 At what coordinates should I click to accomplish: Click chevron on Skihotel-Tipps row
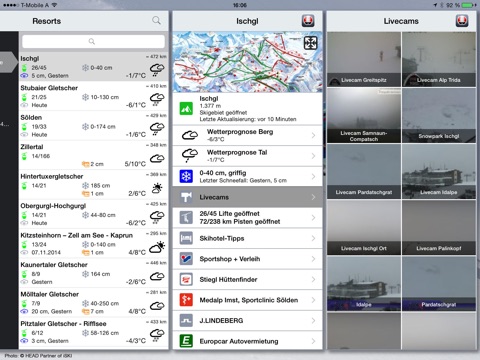[x=313, y=238]
